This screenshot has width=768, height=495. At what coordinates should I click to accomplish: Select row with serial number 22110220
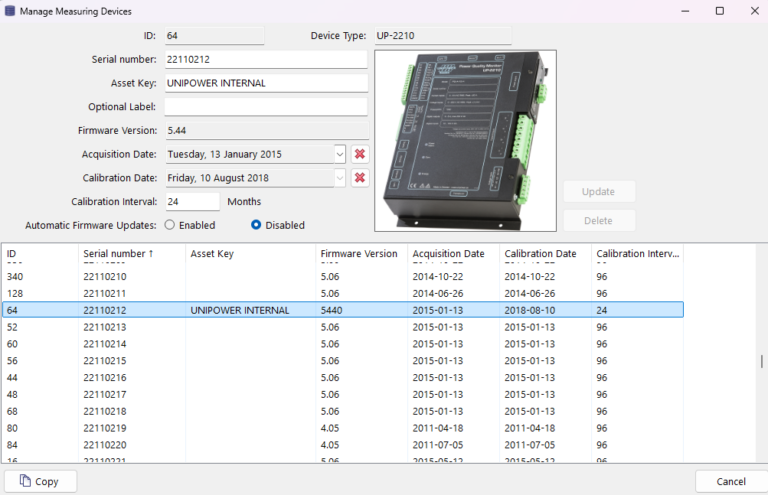point(343,445)
